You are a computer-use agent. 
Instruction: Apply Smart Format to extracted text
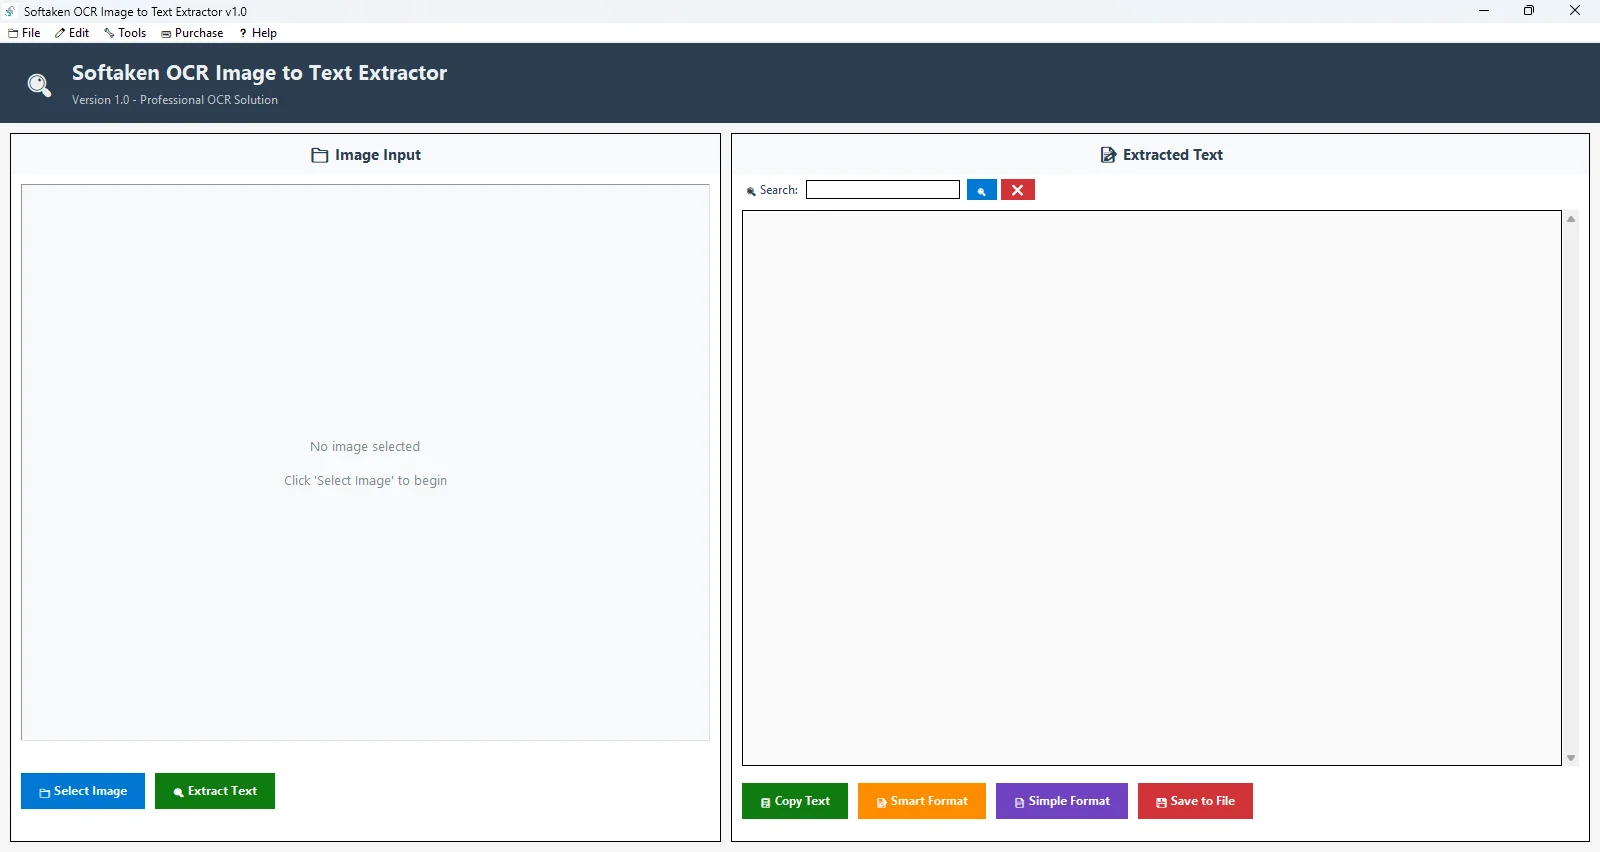[921, 801]
